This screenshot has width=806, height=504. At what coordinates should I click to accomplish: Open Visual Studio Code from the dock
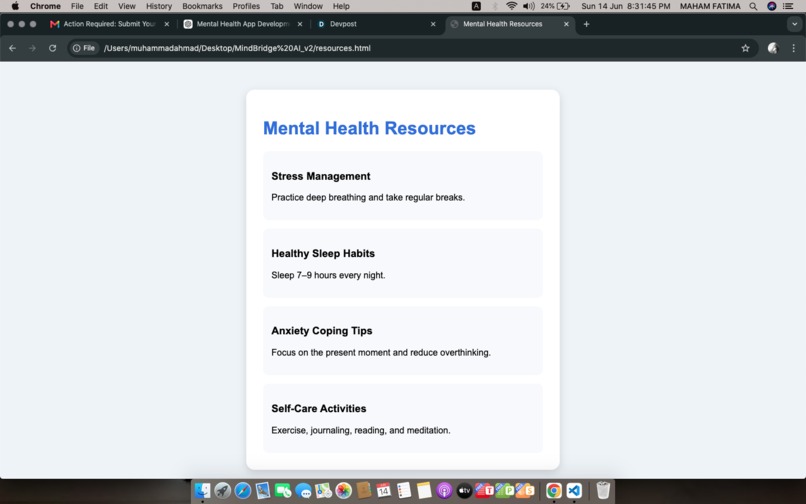click(574, 491)
